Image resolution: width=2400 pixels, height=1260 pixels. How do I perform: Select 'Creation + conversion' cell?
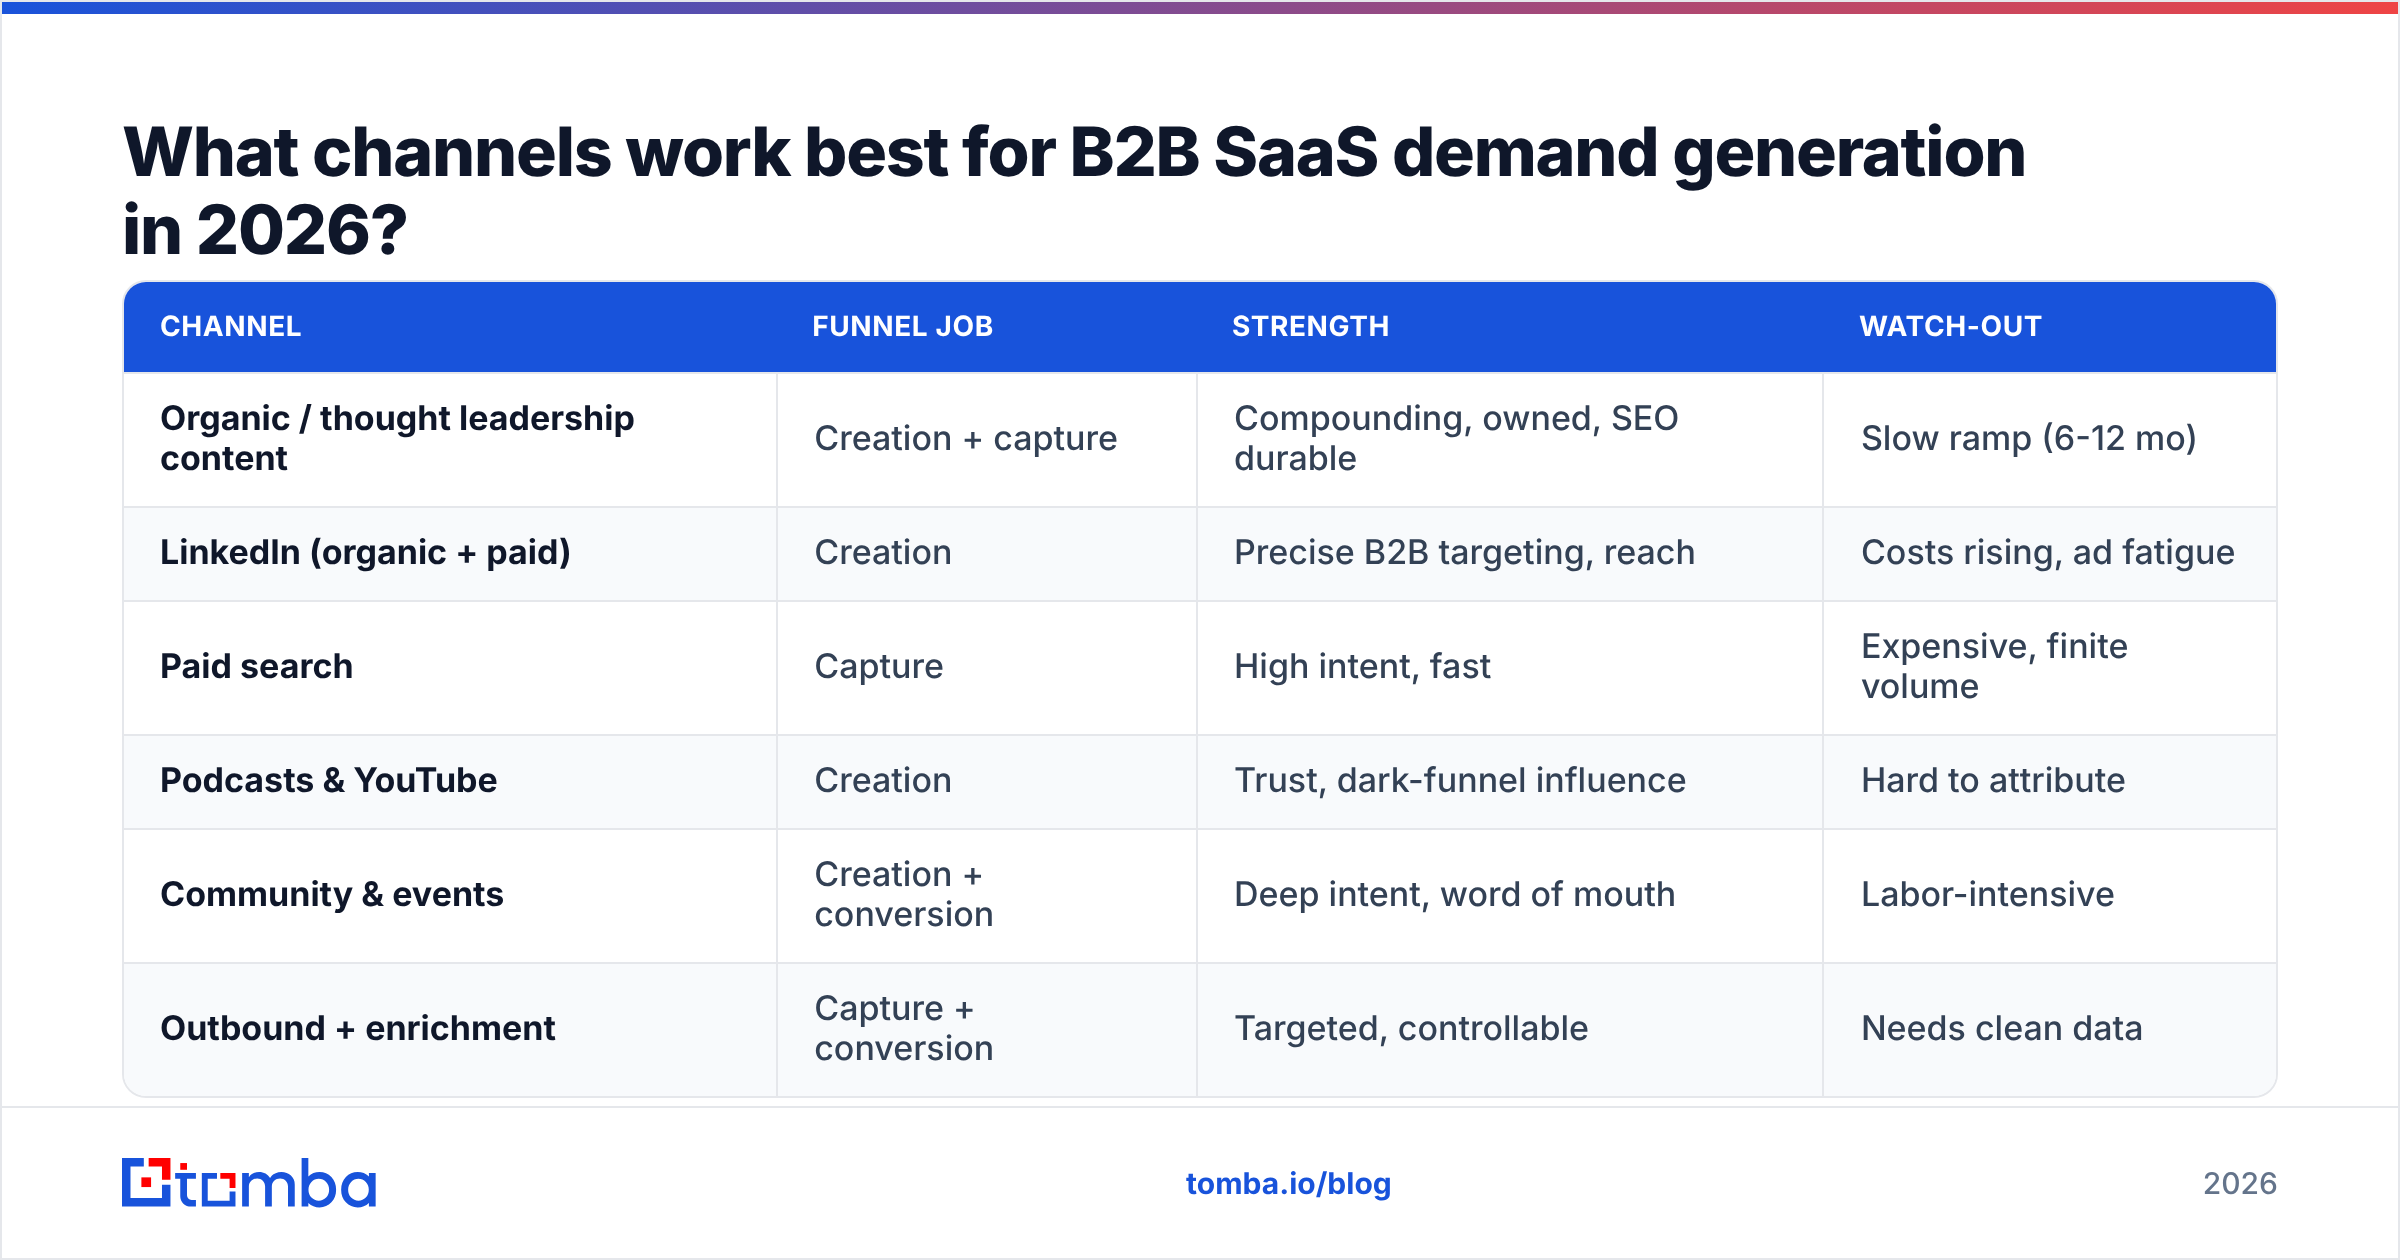point(987,895)
